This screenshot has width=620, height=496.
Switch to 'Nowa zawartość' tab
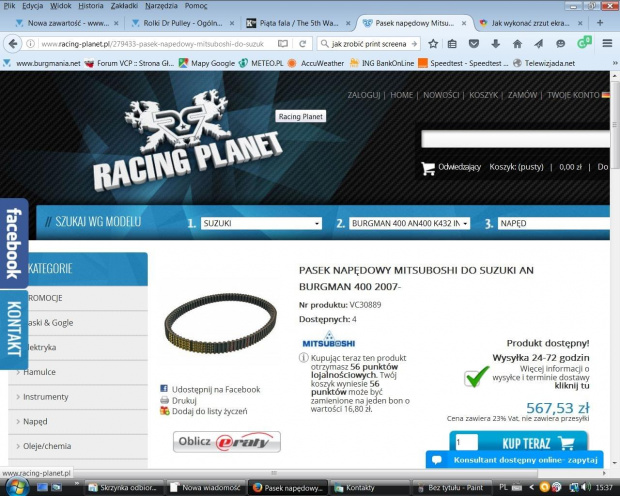point(66,23)
